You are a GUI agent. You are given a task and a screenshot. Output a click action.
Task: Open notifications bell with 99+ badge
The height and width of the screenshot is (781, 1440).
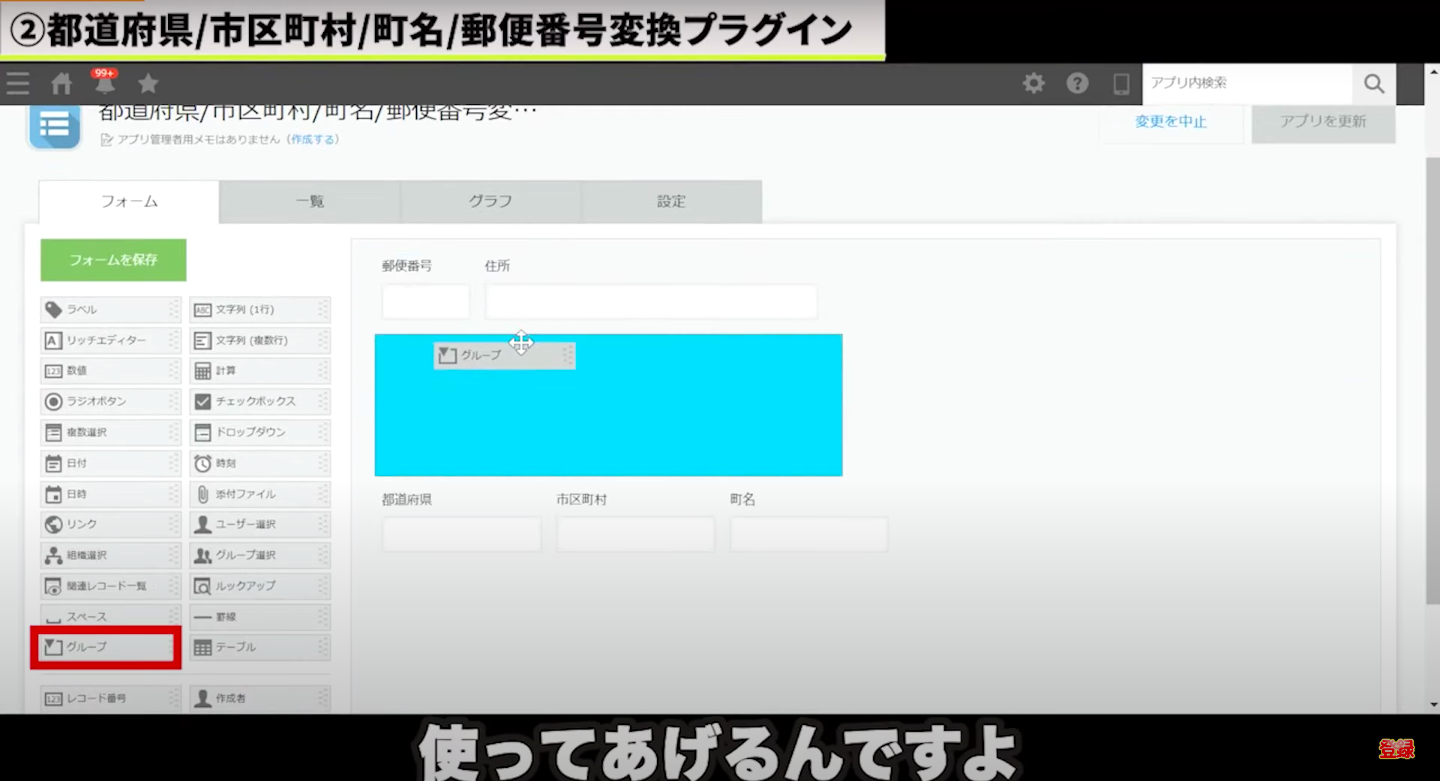pos(104,84)
